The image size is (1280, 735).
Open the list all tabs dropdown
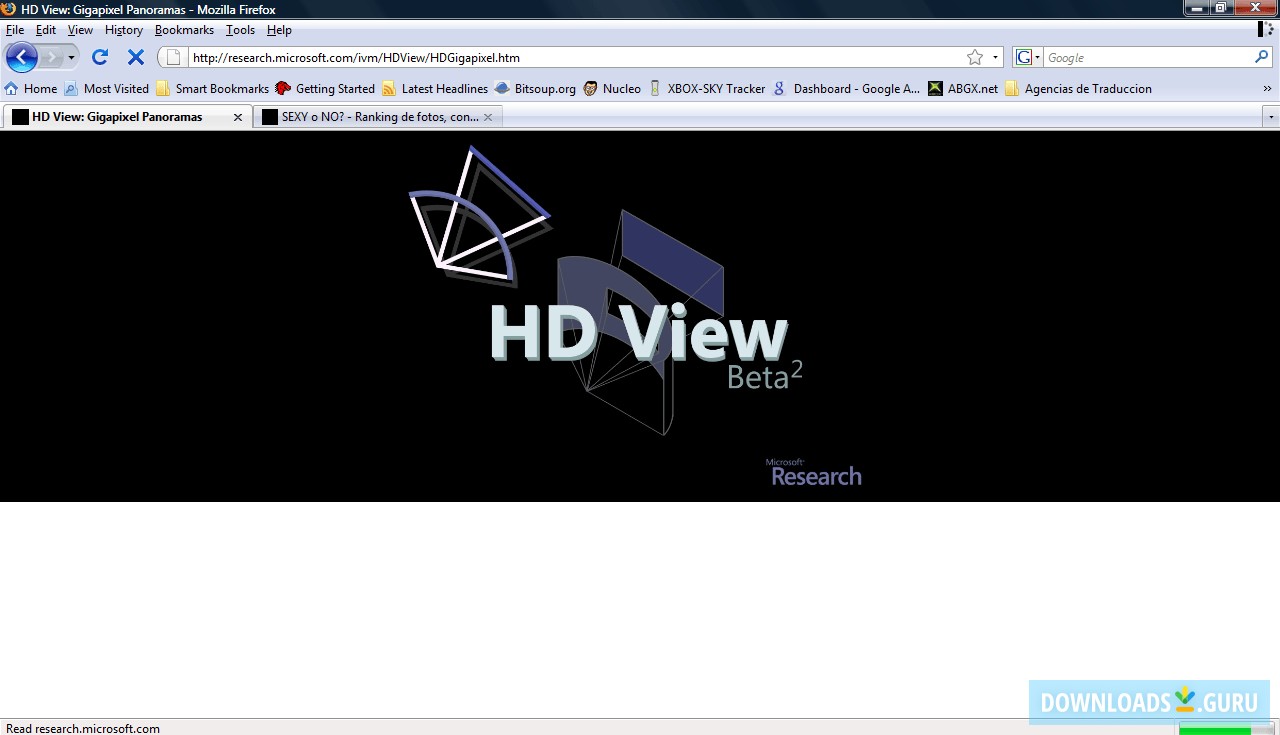click(x=1271, y=117)
